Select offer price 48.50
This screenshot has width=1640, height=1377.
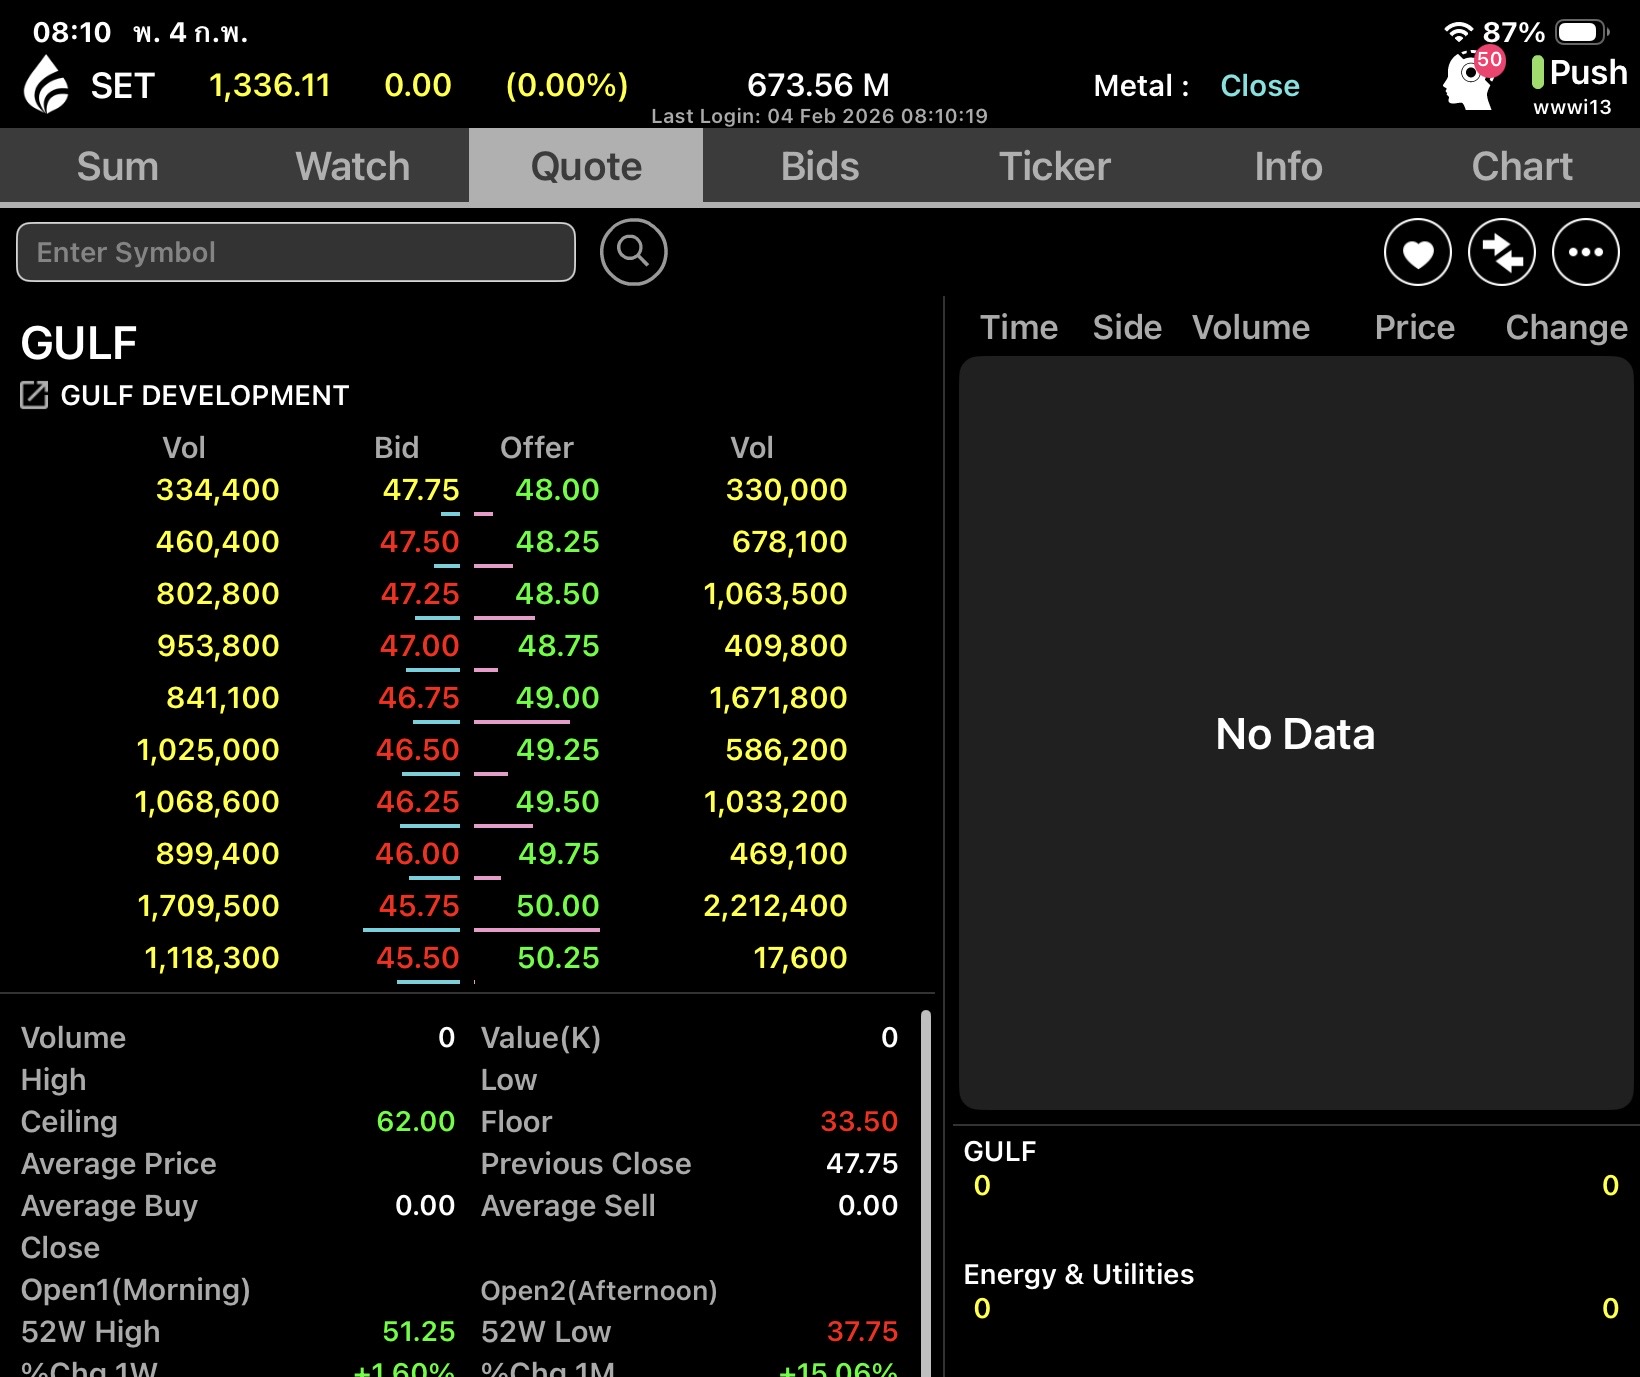557,593
